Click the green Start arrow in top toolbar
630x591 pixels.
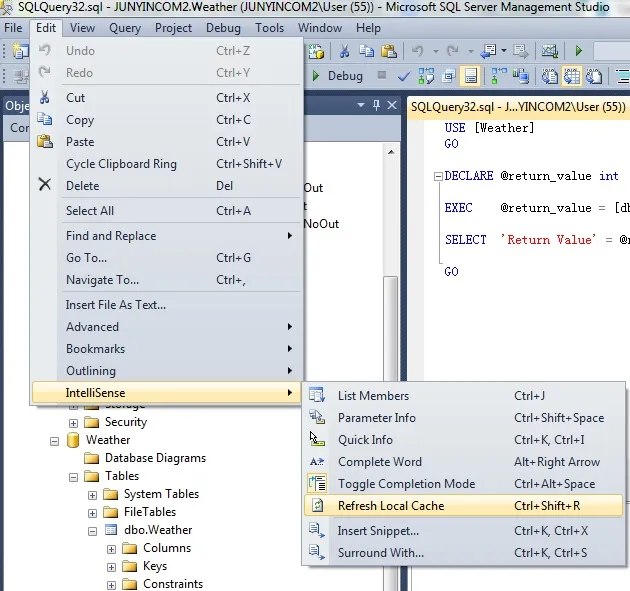[x=579, y=51]
